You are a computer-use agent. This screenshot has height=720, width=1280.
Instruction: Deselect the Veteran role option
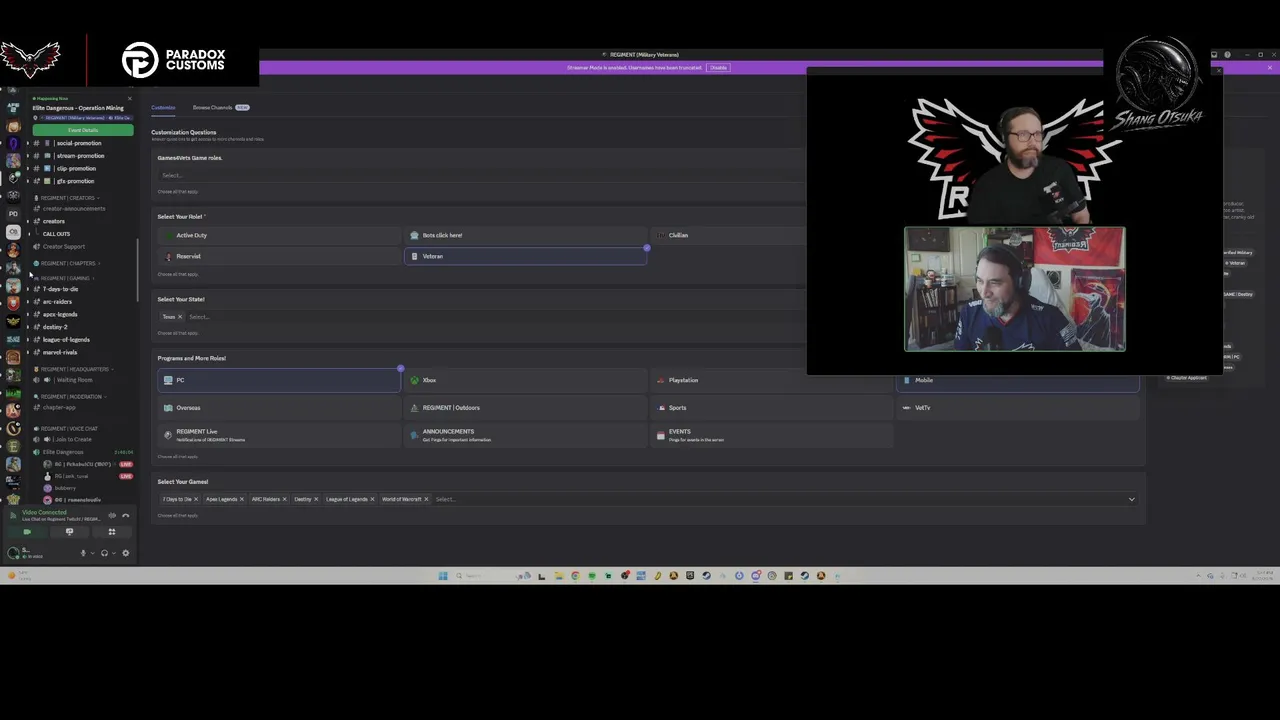point(526,256)
